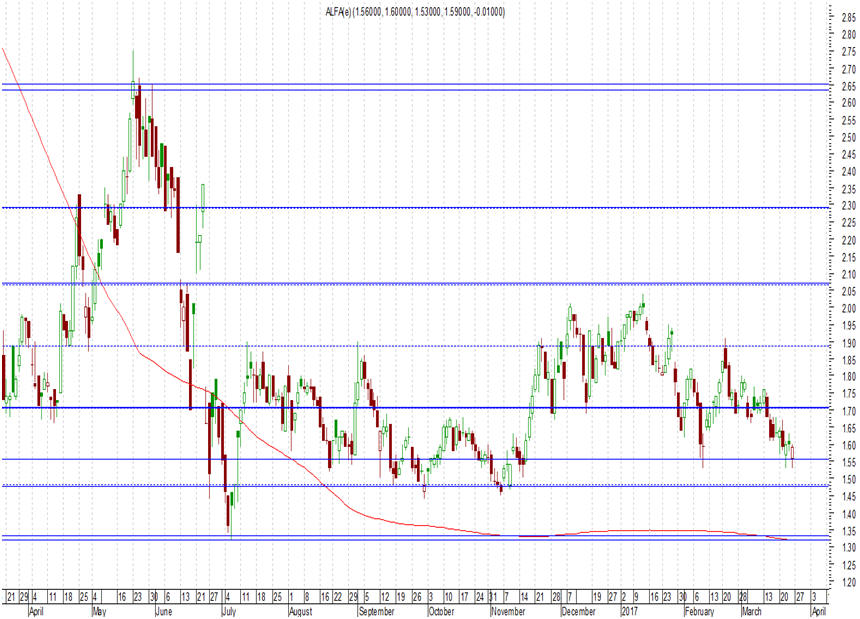Select the 2.65 price axis label

tap(848, 86)
